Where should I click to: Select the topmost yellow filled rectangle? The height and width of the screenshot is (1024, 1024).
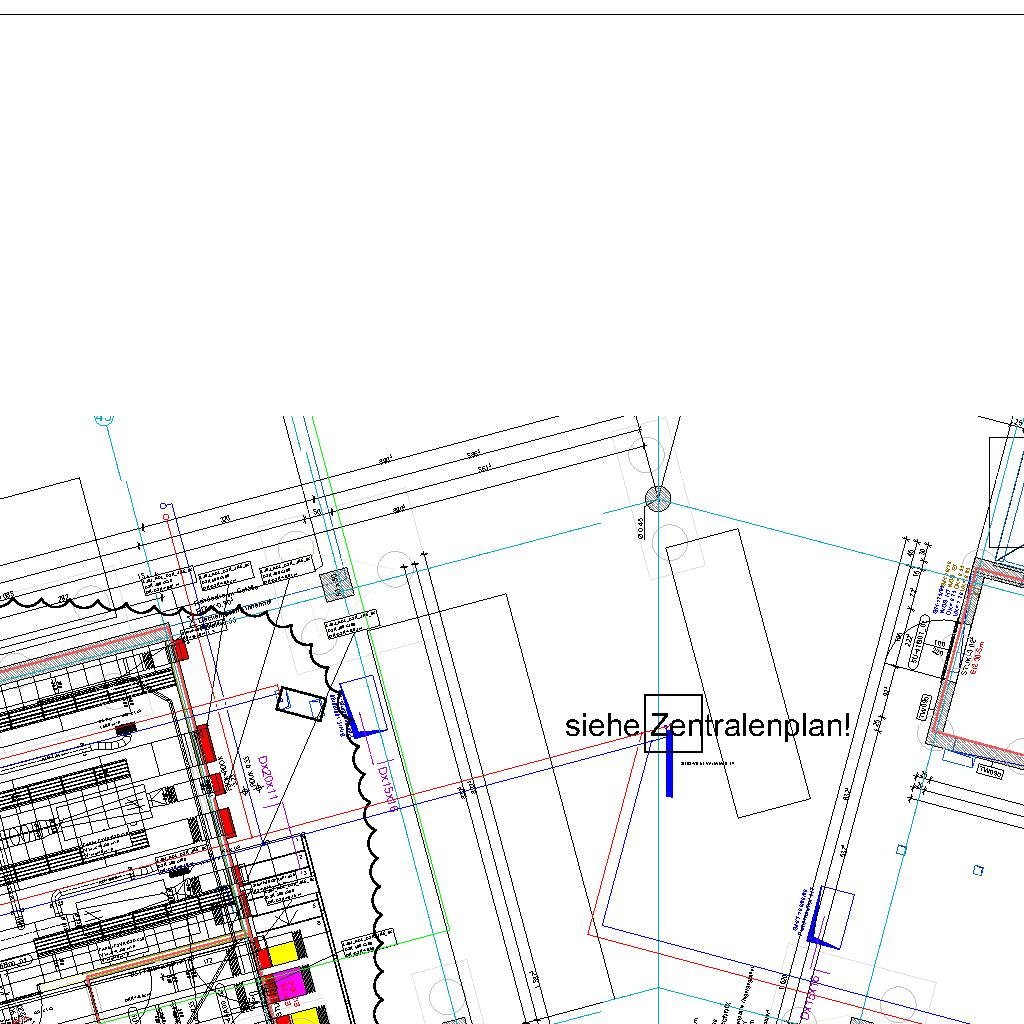[286, 952]
